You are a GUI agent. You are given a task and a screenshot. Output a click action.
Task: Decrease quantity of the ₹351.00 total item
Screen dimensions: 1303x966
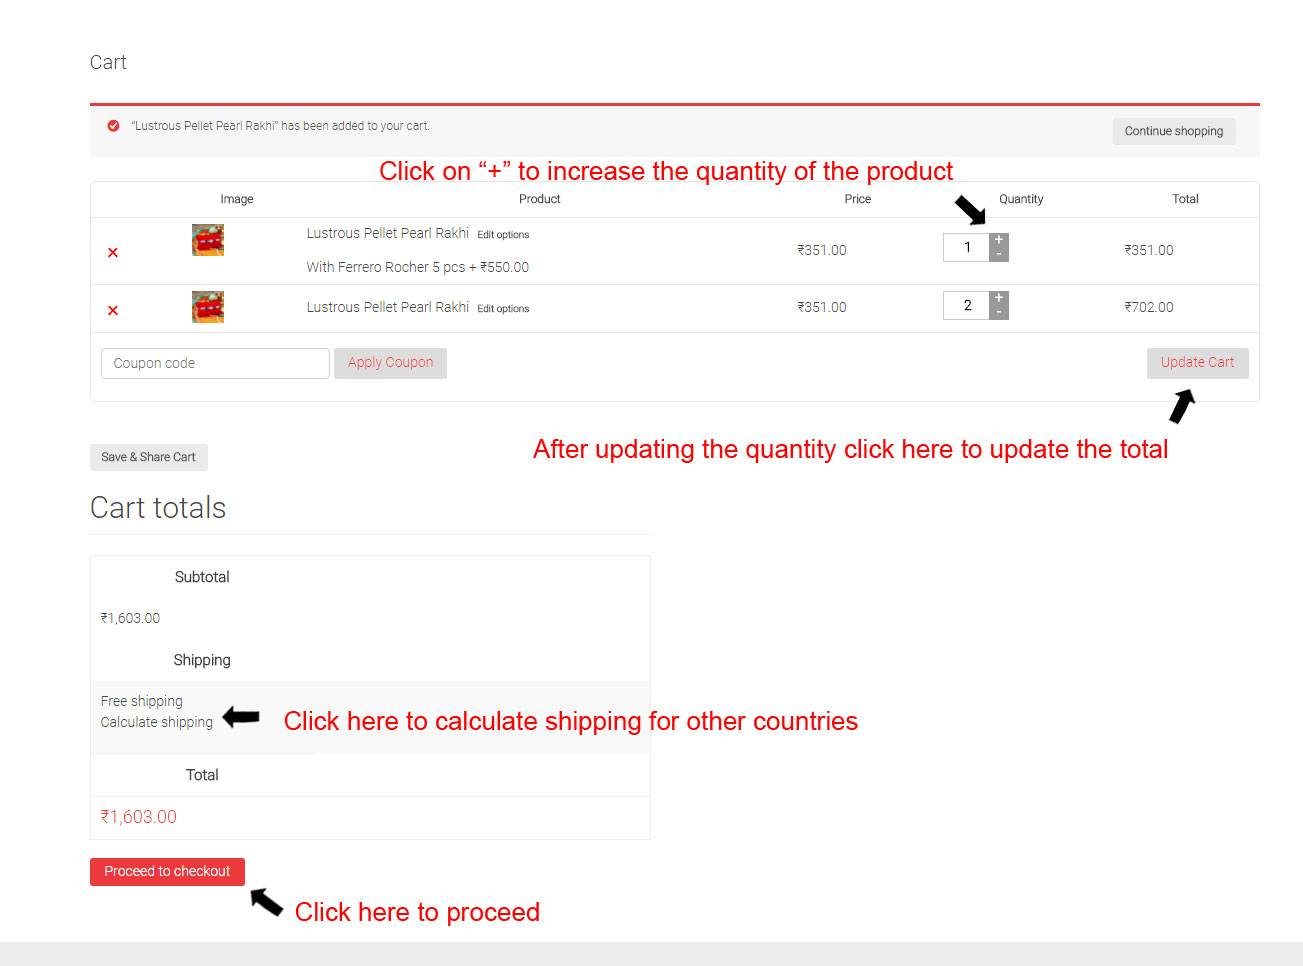point(998,254)
